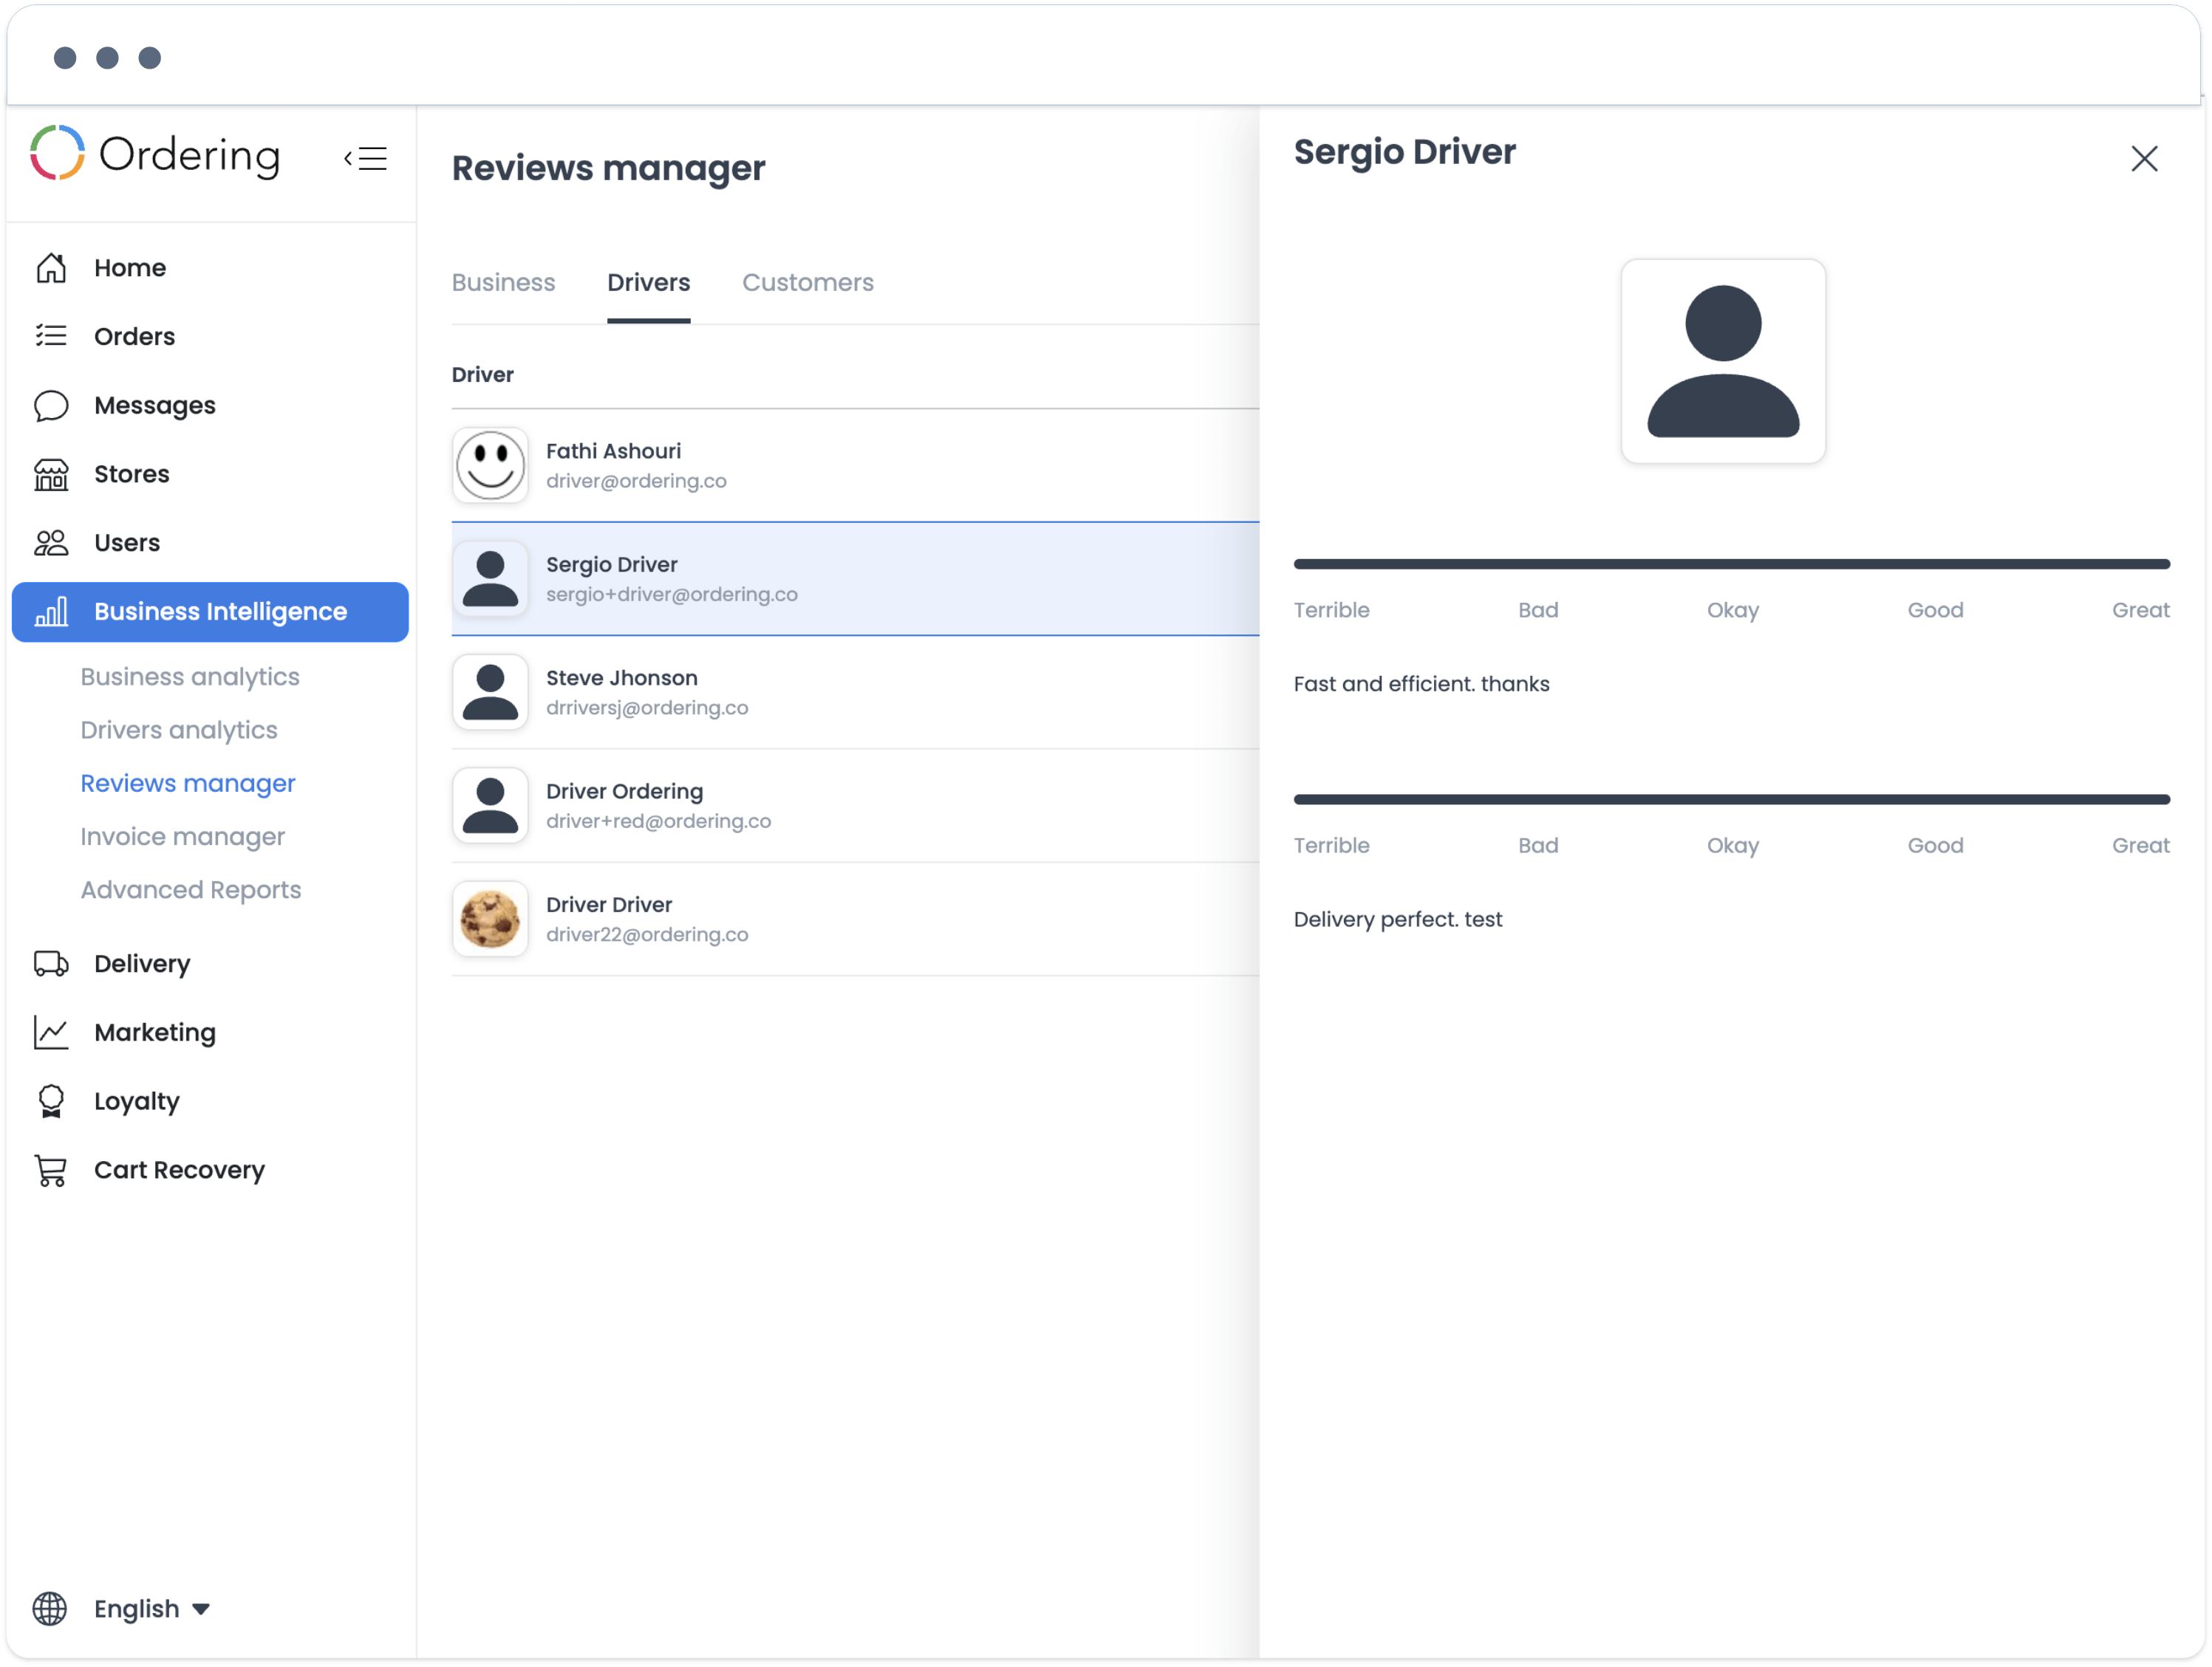Click Steve Jhonson's avatar

click(490, 691)
